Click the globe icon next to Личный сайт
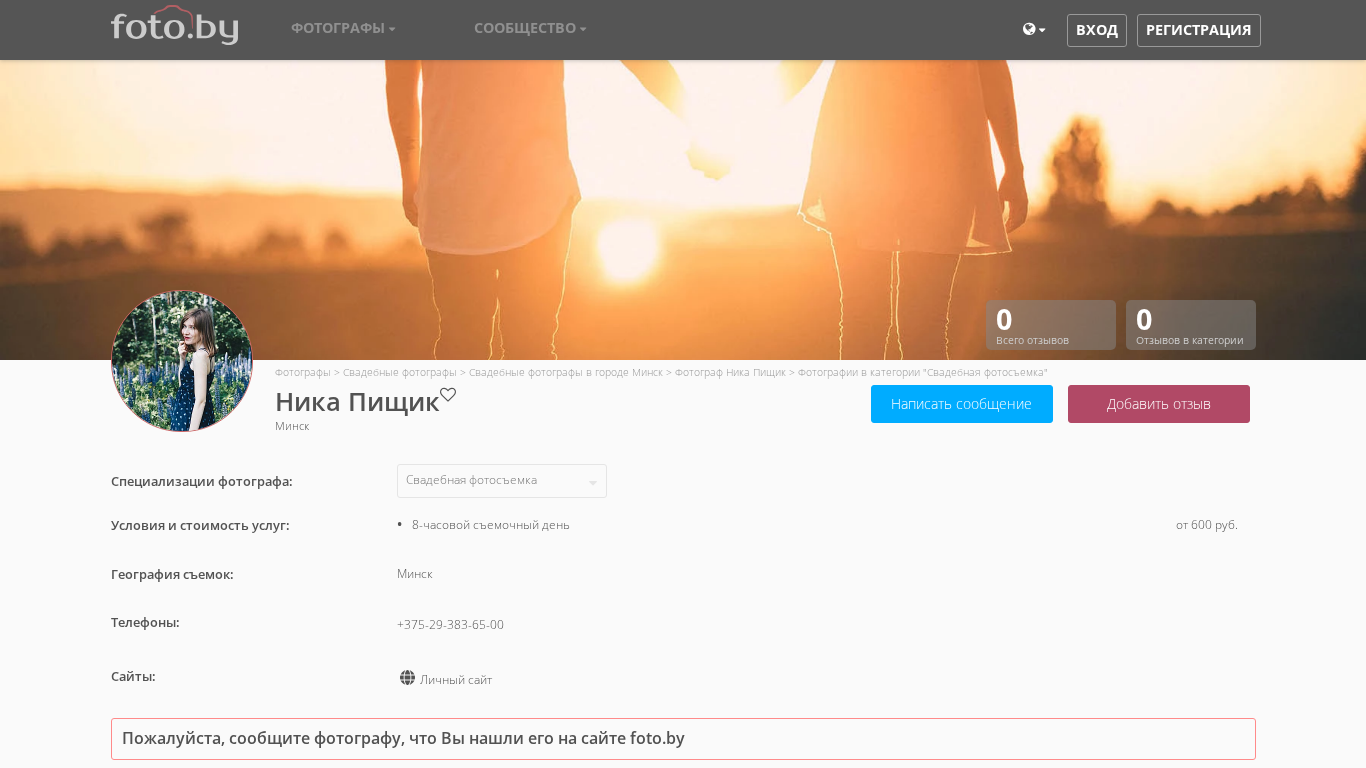The width and height of the screenshot is (1366, 768). click(x=407, y=678)
